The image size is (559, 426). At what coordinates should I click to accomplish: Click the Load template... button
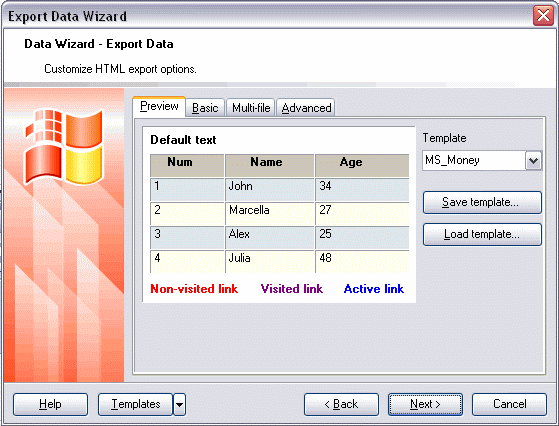482,234
